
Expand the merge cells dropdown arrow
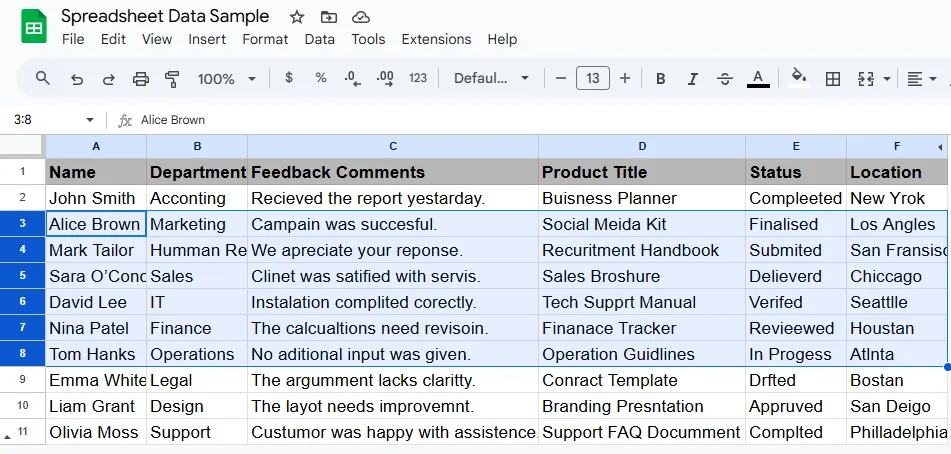[887, 79]
